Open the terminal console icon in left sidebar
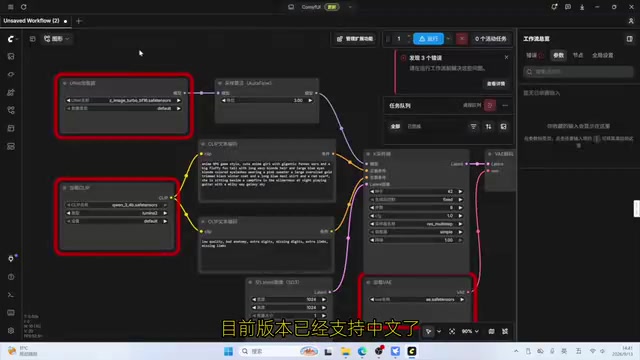Image resolution: width=640 pixels, height=360 pixels. click(x=11, y=295)
